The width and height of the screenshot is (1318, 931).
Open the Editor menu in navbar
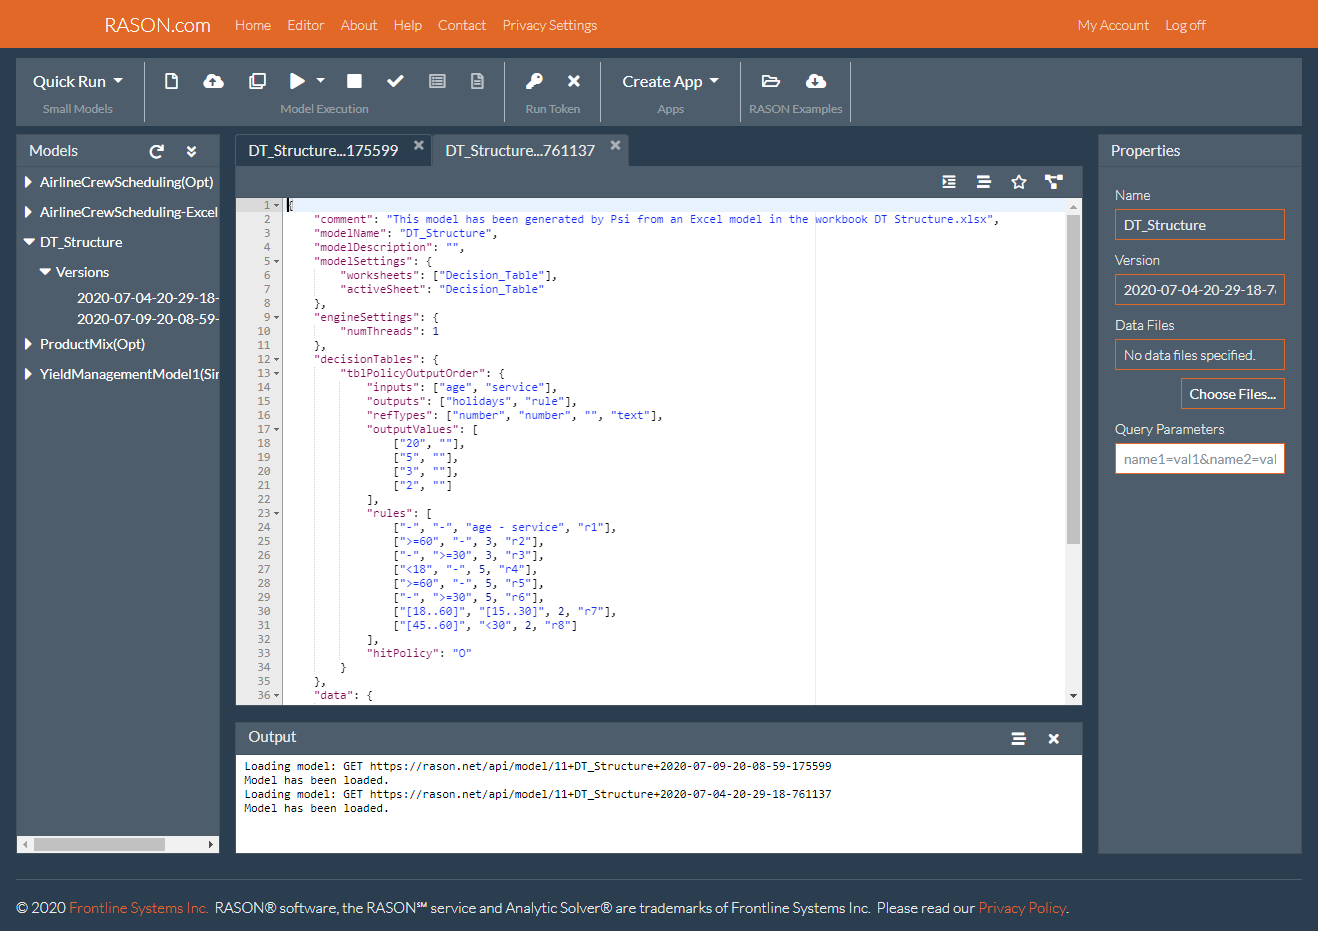pos(305,25)
